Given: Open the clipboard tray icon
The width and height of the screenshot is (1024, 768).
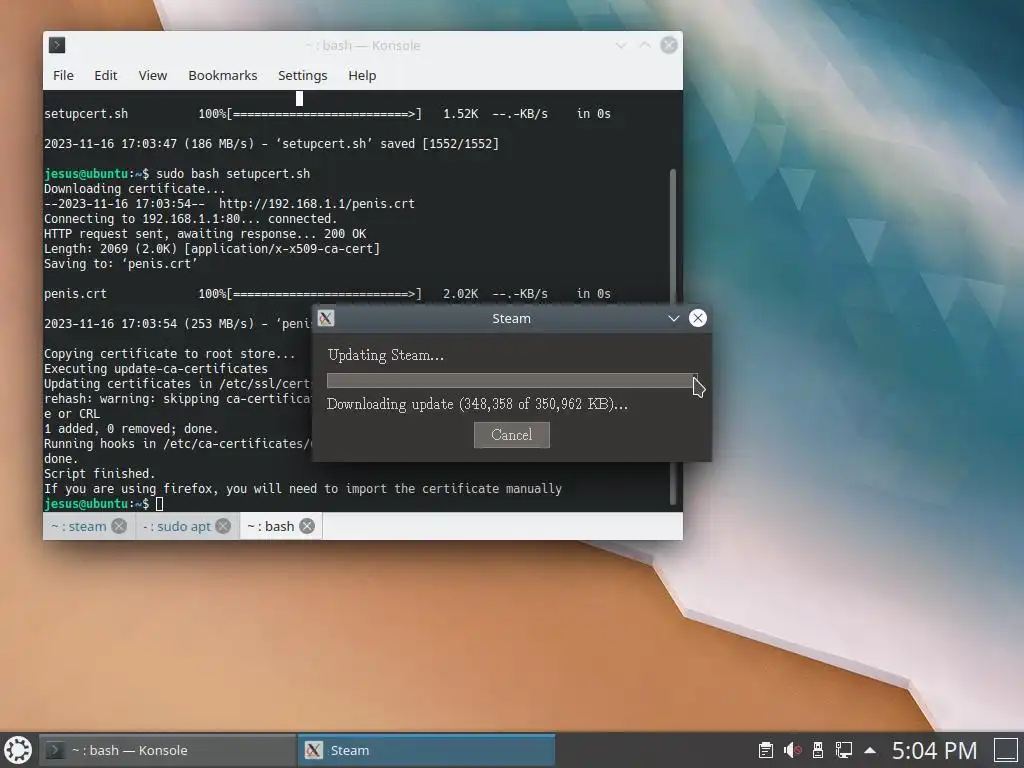Looking at the screenshot, I should [x=765, y=750].
